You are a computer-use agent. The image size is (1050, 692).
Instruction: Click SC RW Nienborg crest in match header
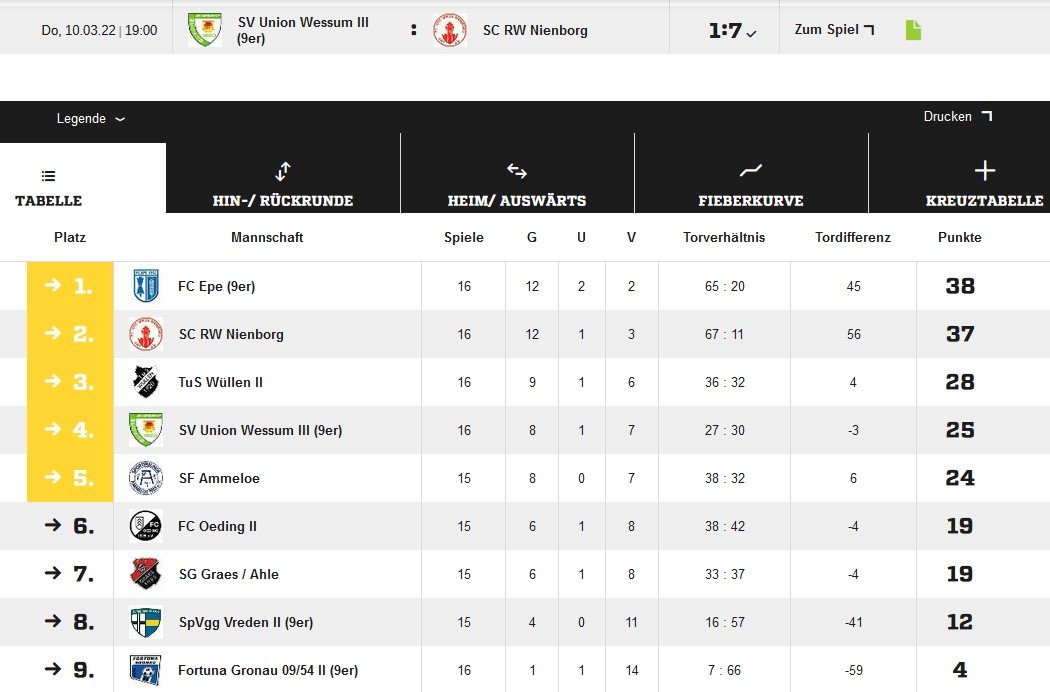450,30
